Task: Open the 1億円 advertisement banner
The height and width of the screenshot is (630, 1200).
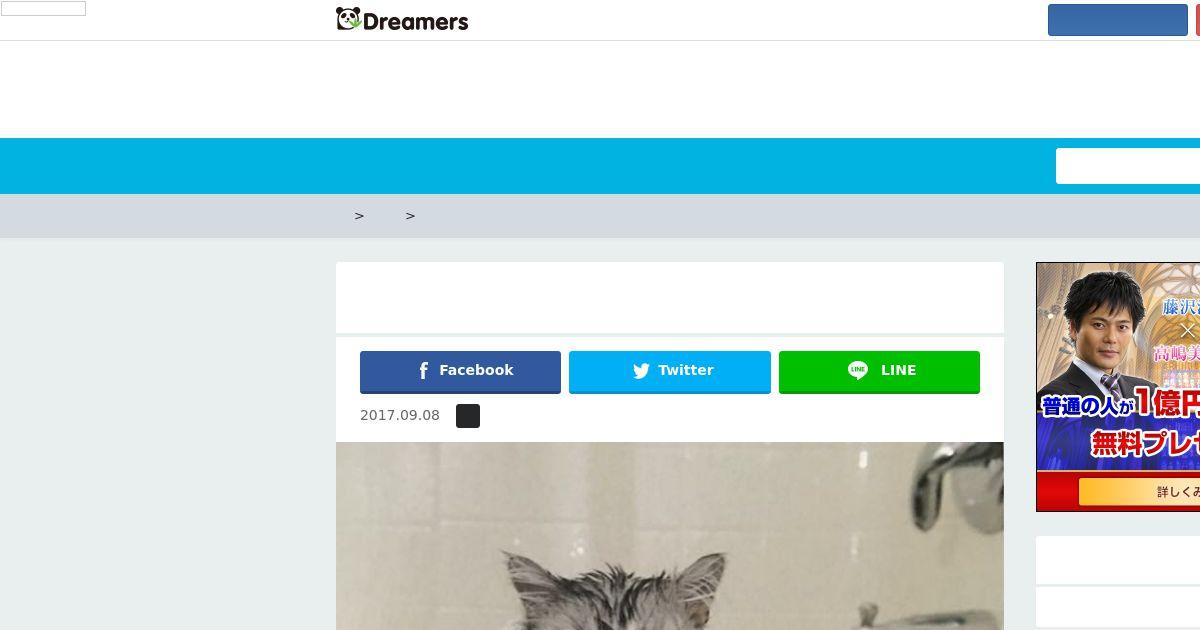Action: [x=1118, y=387]
